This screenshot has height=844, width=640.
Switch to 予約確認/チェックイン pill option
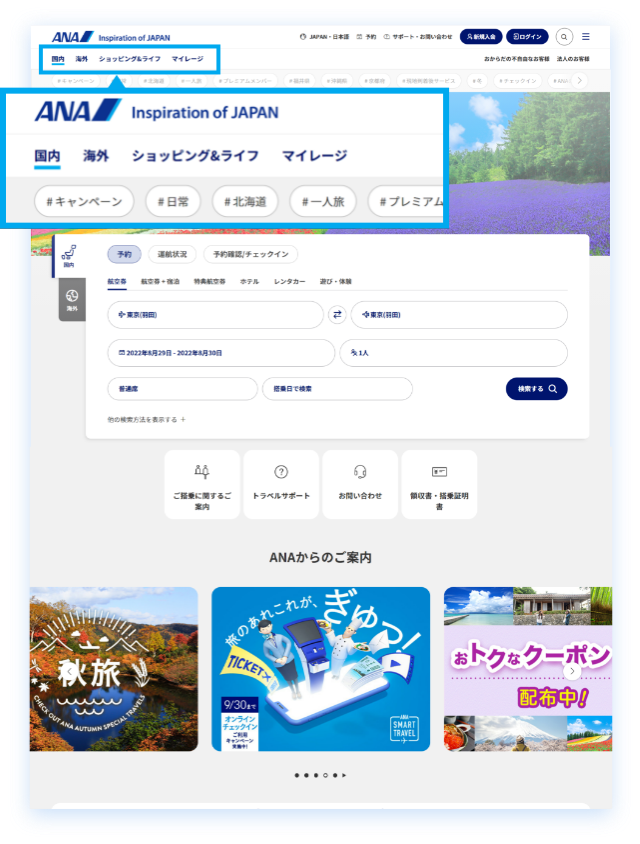click(x=250, y=254)
